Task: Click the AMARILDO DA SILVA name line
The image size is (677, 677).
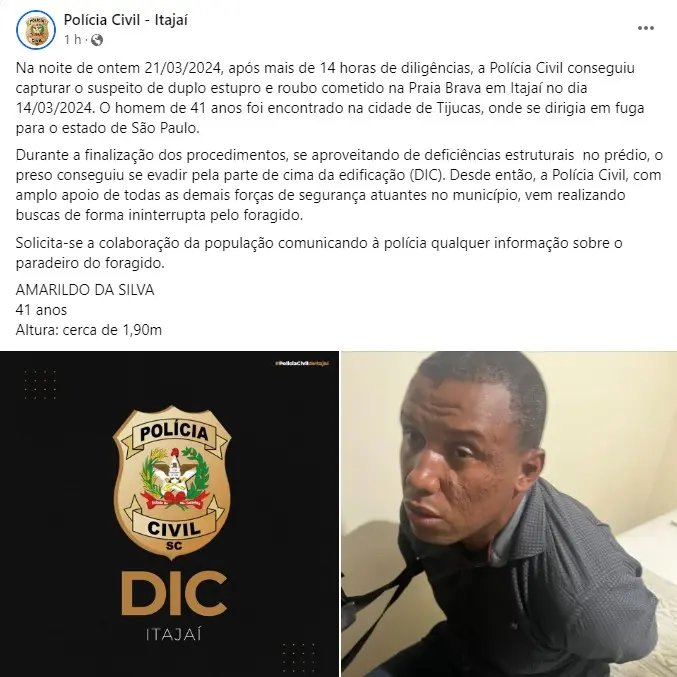Action: click(x=85, y=290)
